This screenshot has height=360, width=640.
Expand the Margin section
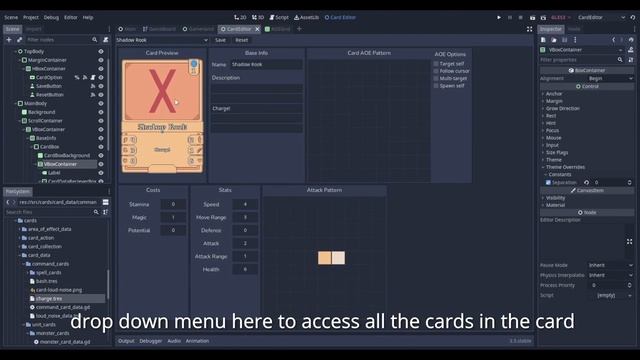[x=554, y=101]
